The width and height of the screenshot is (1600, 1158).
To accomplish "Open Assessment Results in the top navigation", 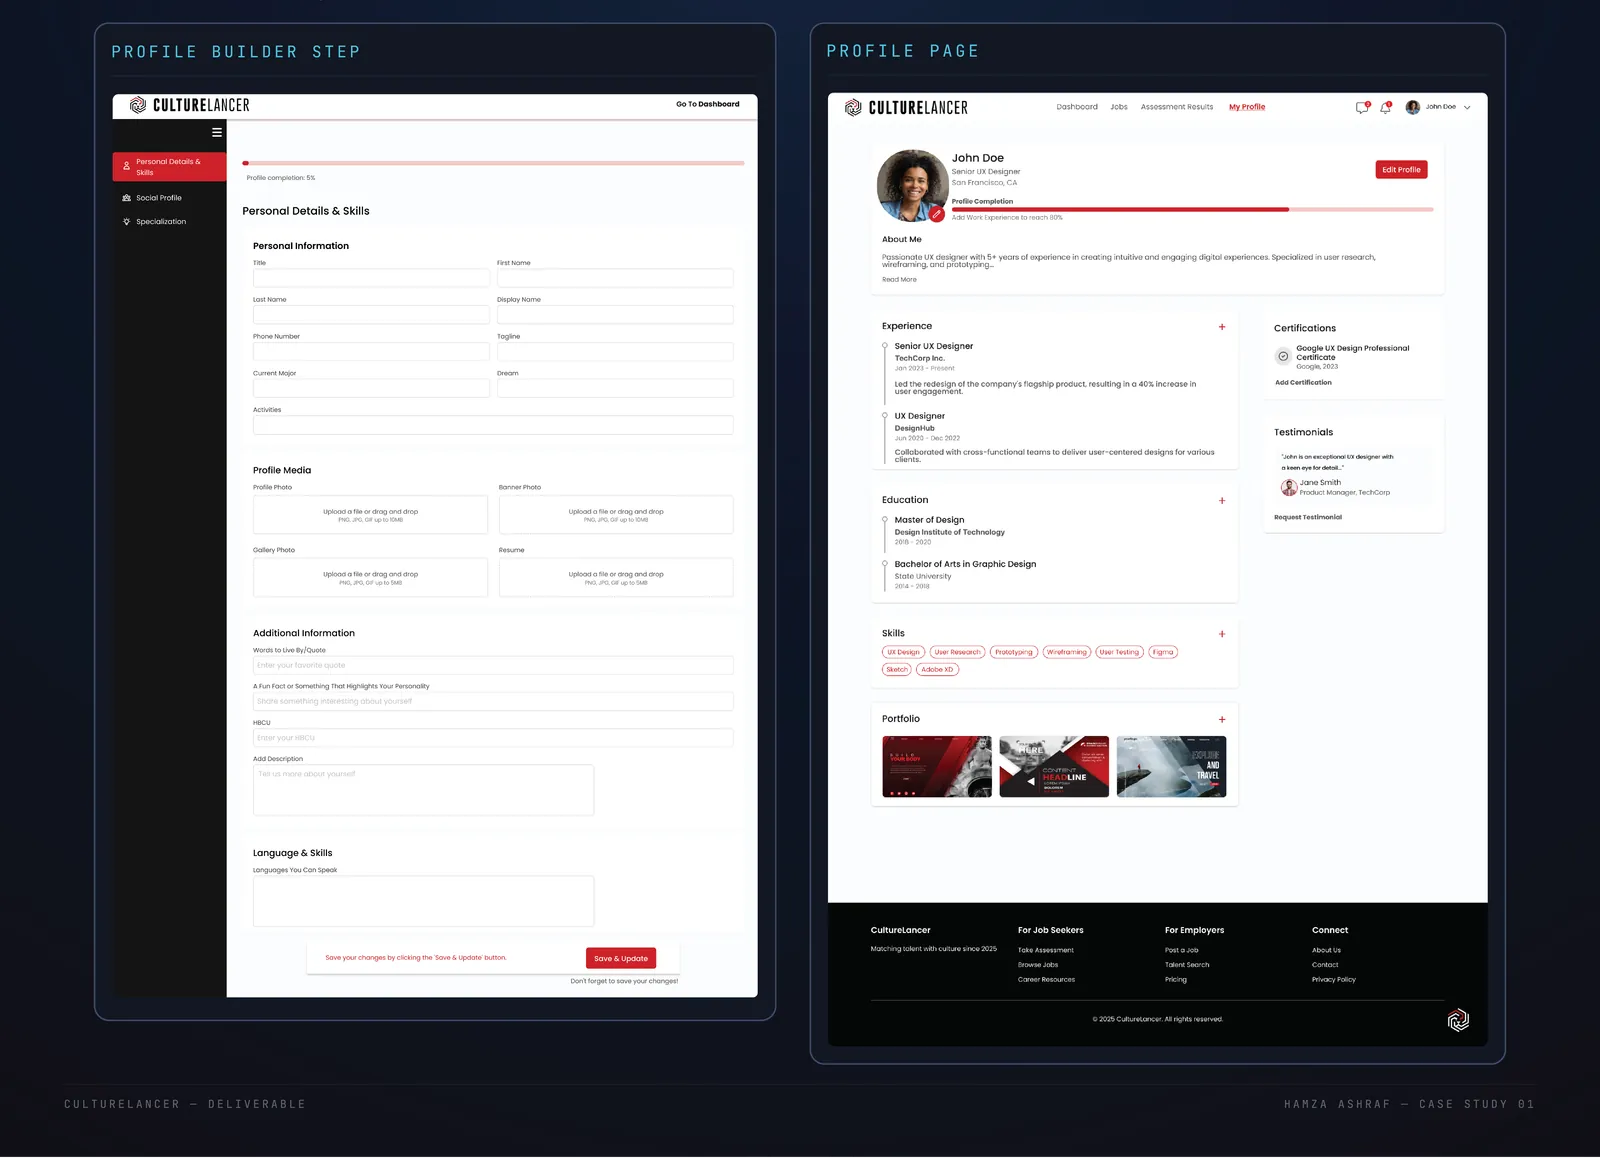I will click(x=1177, y=107).
